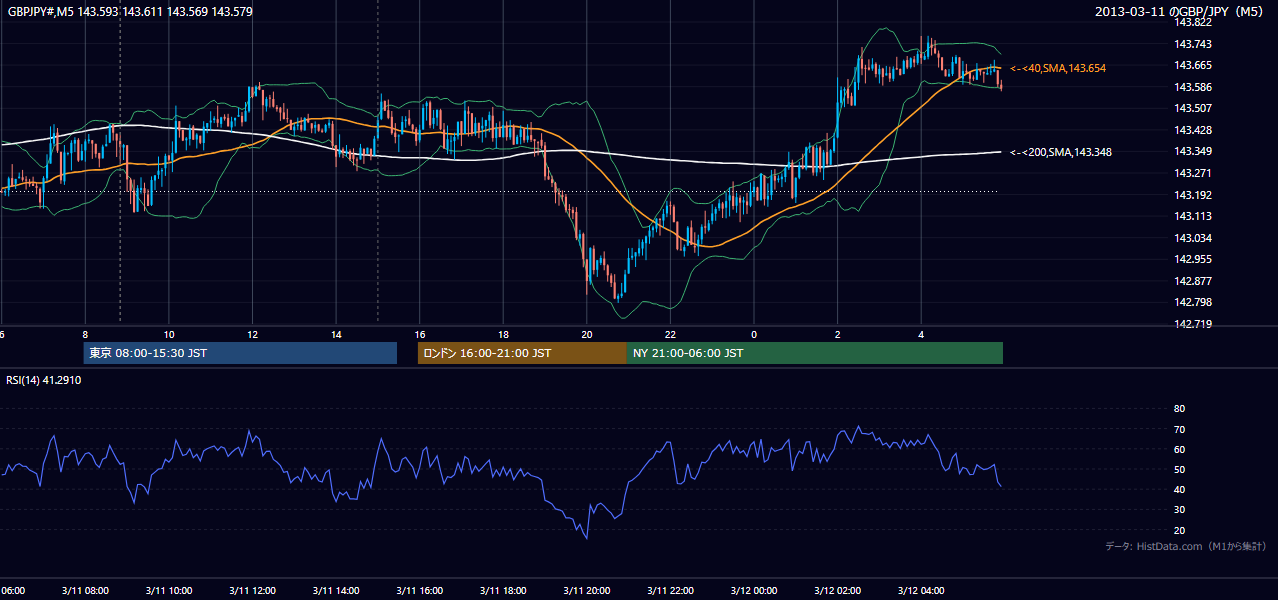Click the ロンドン 16:00-21:00 JST session bar
1278x600 pixels.
[x=522, y=353]
